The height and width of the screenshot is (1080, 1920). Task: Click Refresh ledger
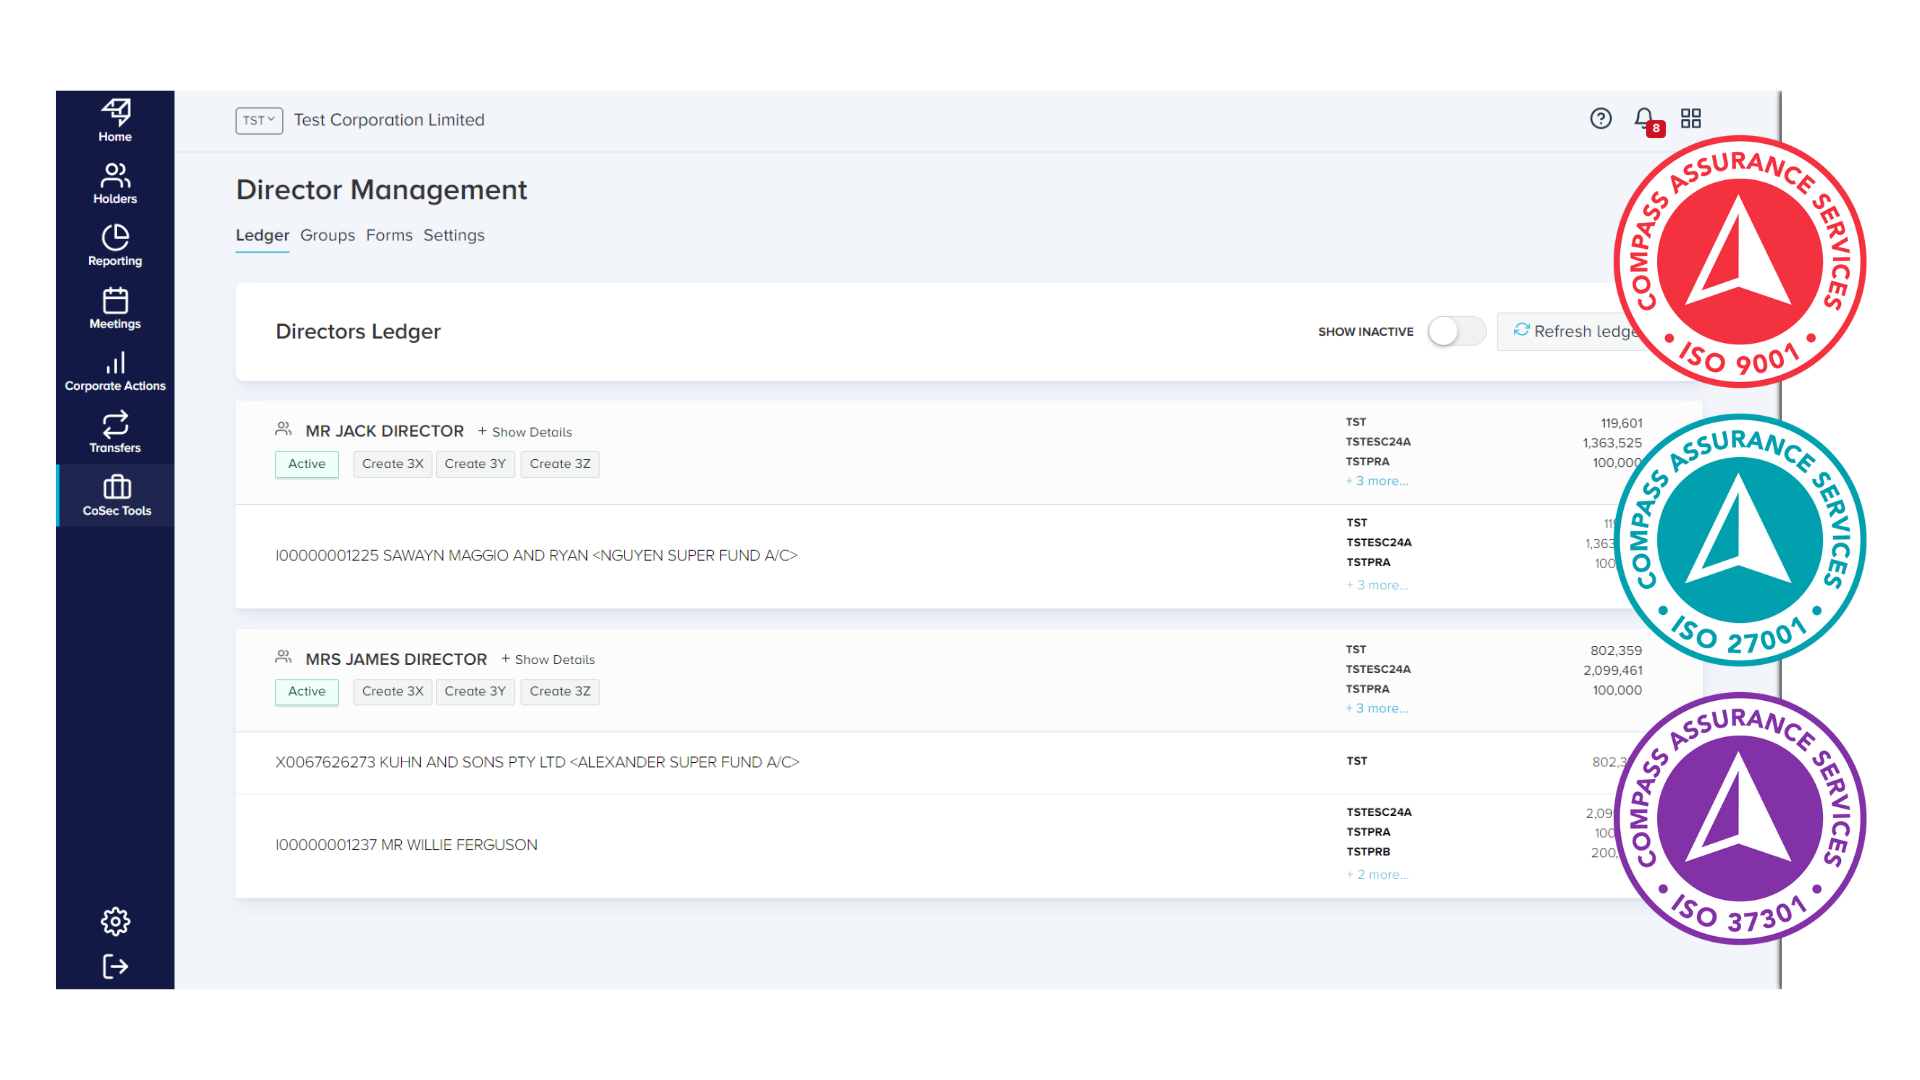coord(1575,331)
